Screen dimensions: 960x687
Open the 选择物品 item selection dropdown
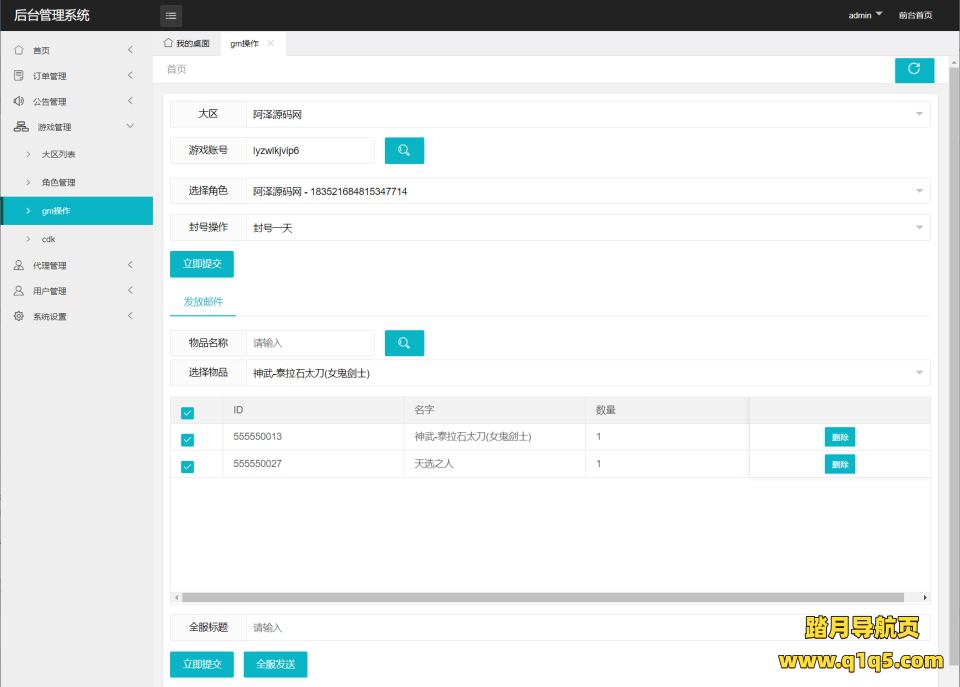point(588,373)
